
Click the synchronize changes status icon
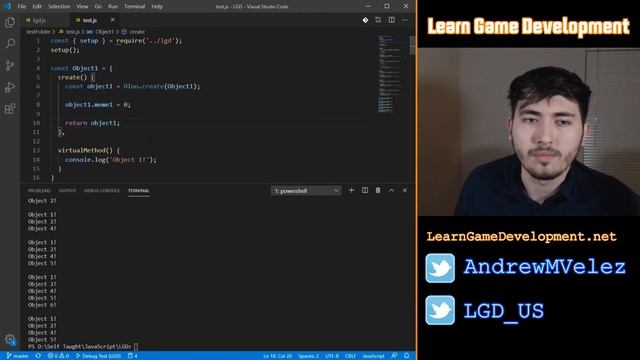click(x=38, y=356)
